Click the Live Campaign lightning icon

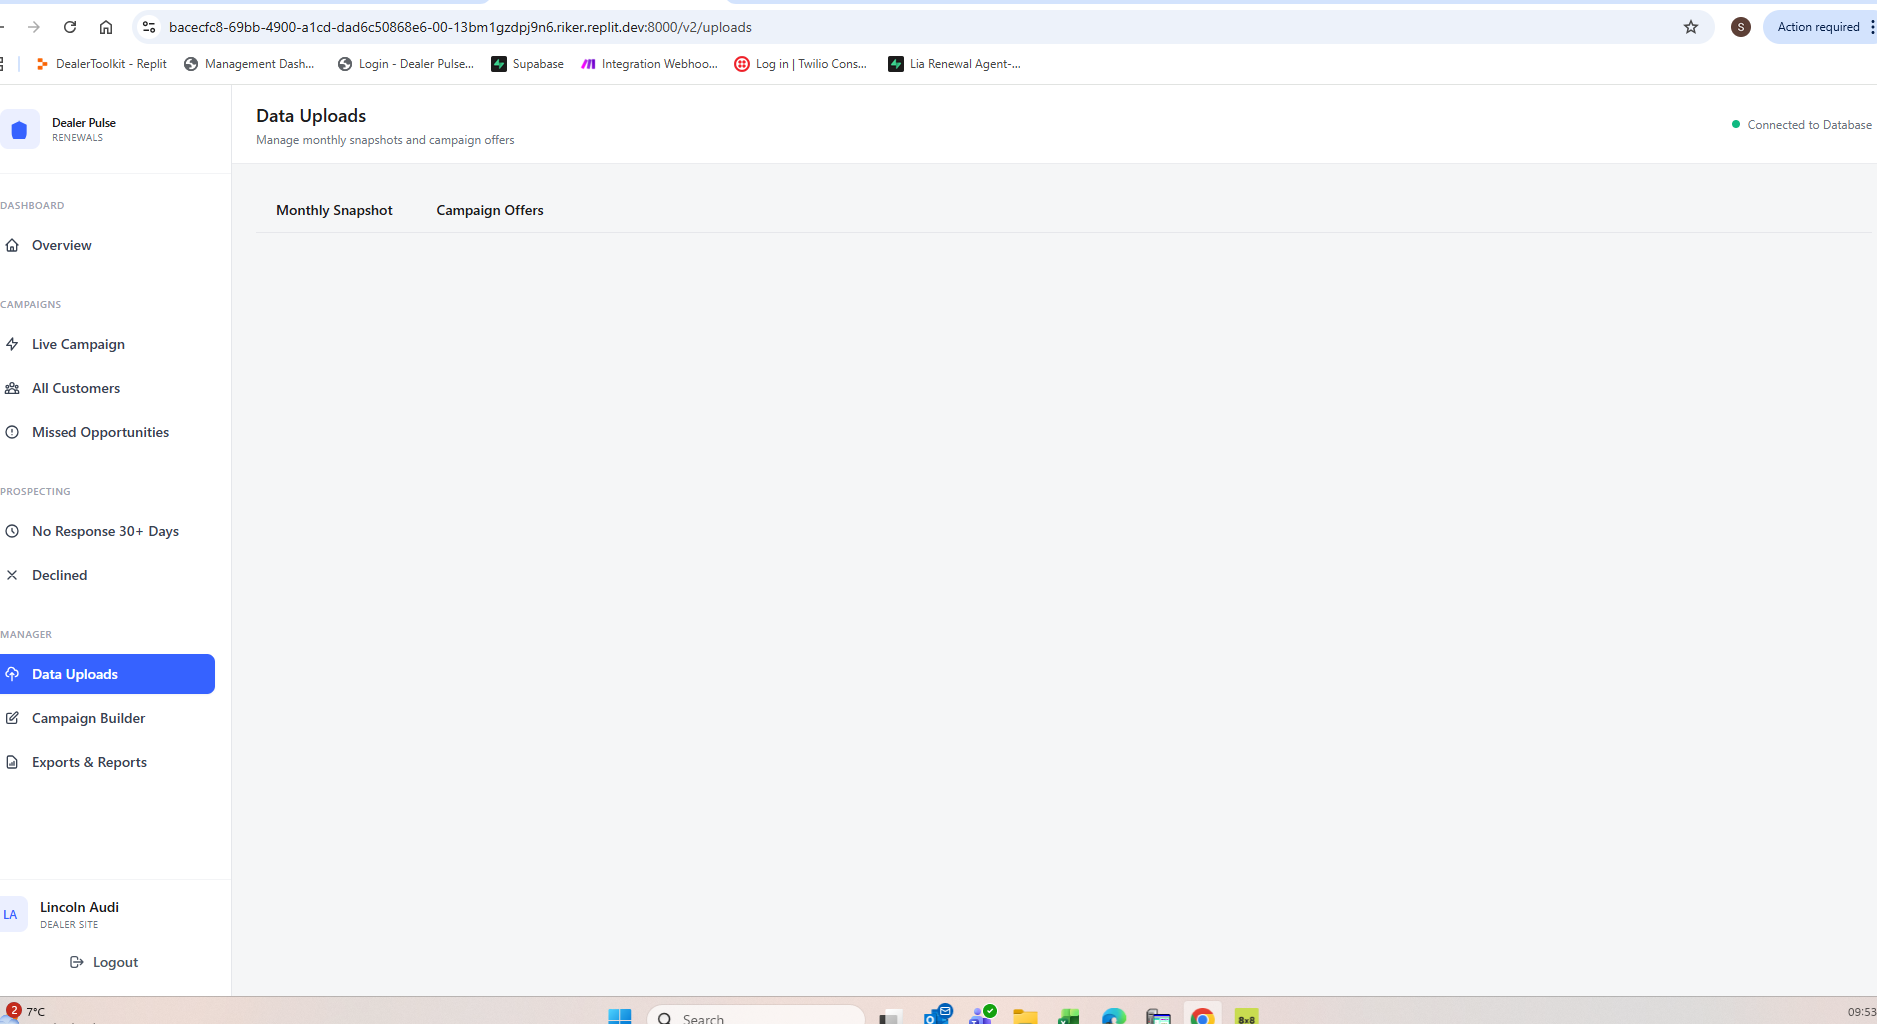[12, 344]
